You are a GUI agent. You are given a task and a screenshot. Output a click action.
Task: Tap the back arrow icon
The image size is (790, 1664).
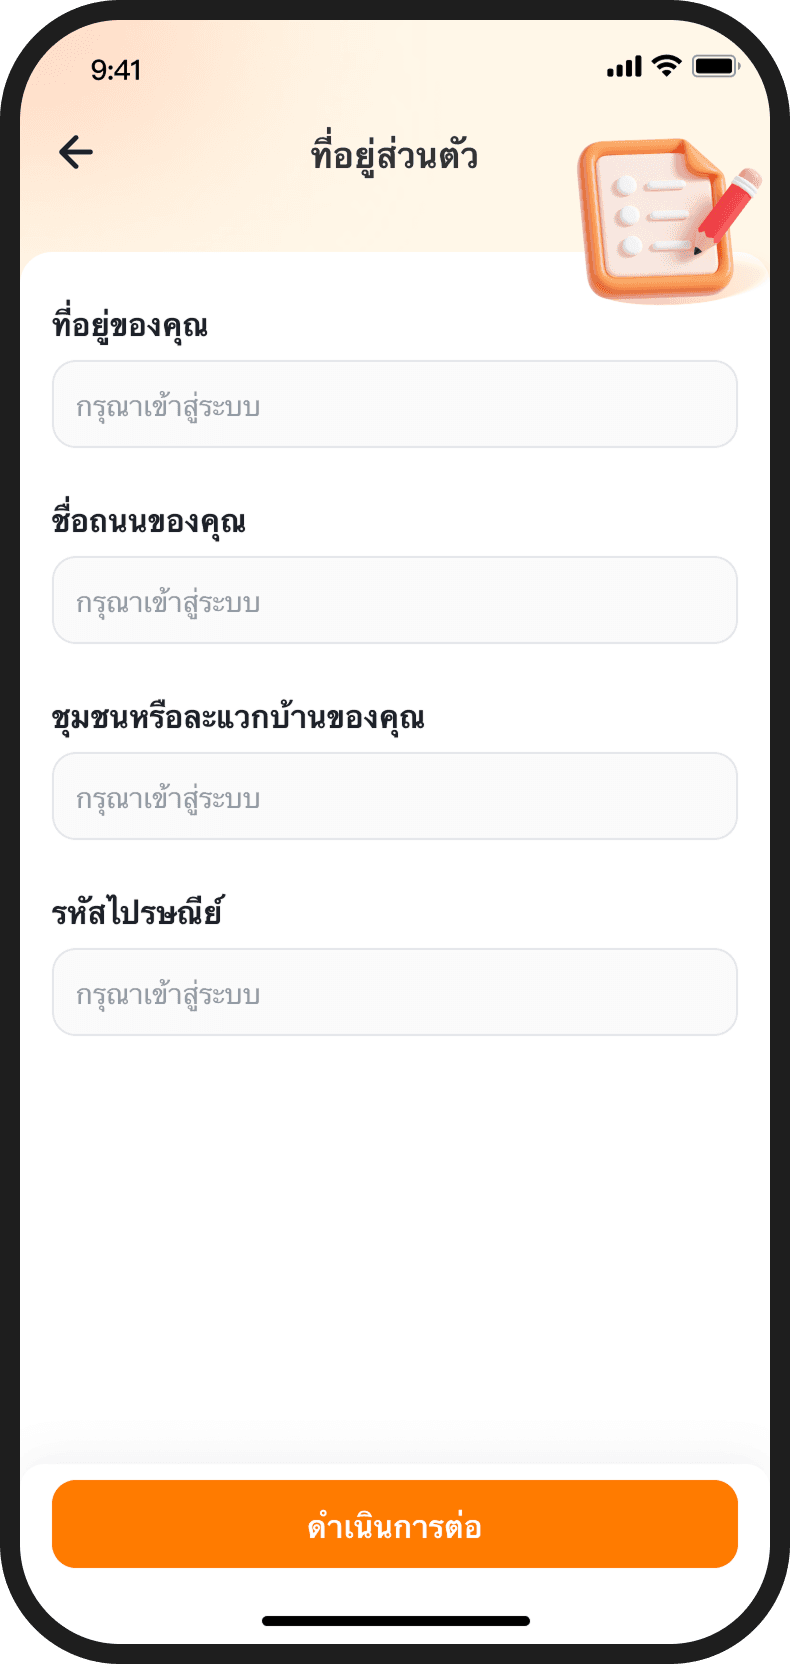[76, 153]
